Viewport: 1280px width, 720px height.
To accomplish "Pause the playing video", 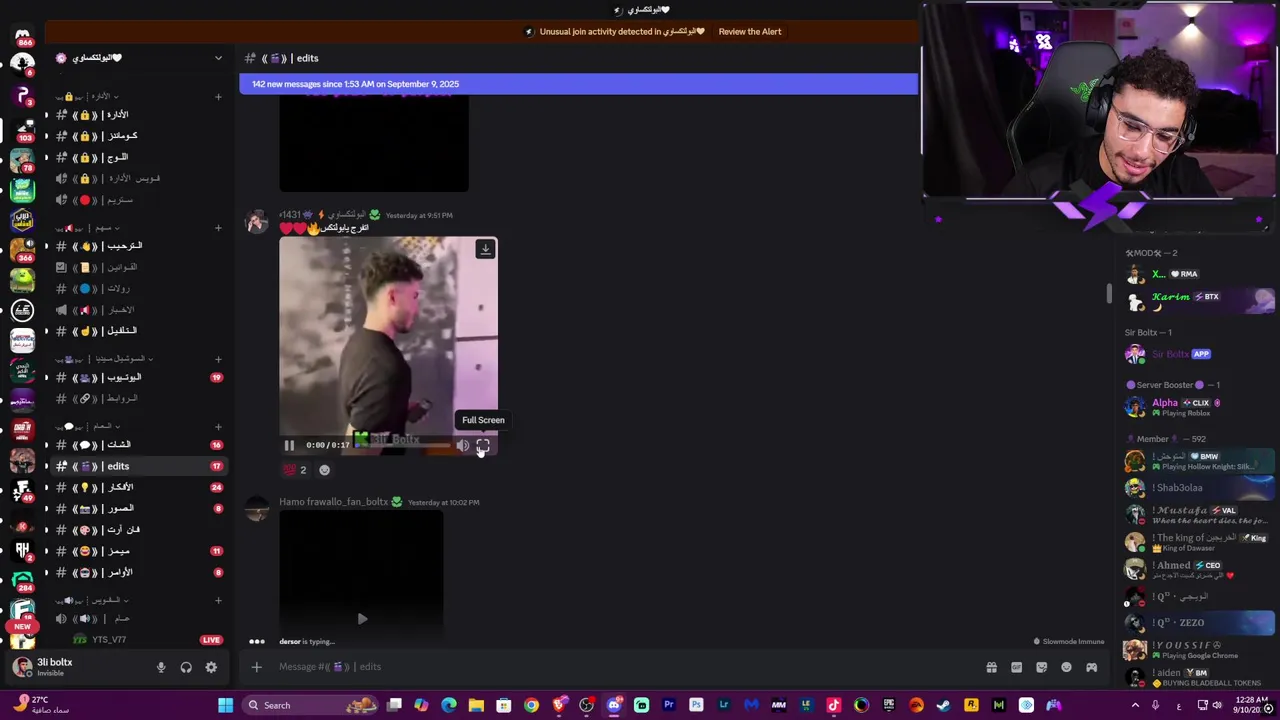I will pyautogui.click(x=290, y=446).
